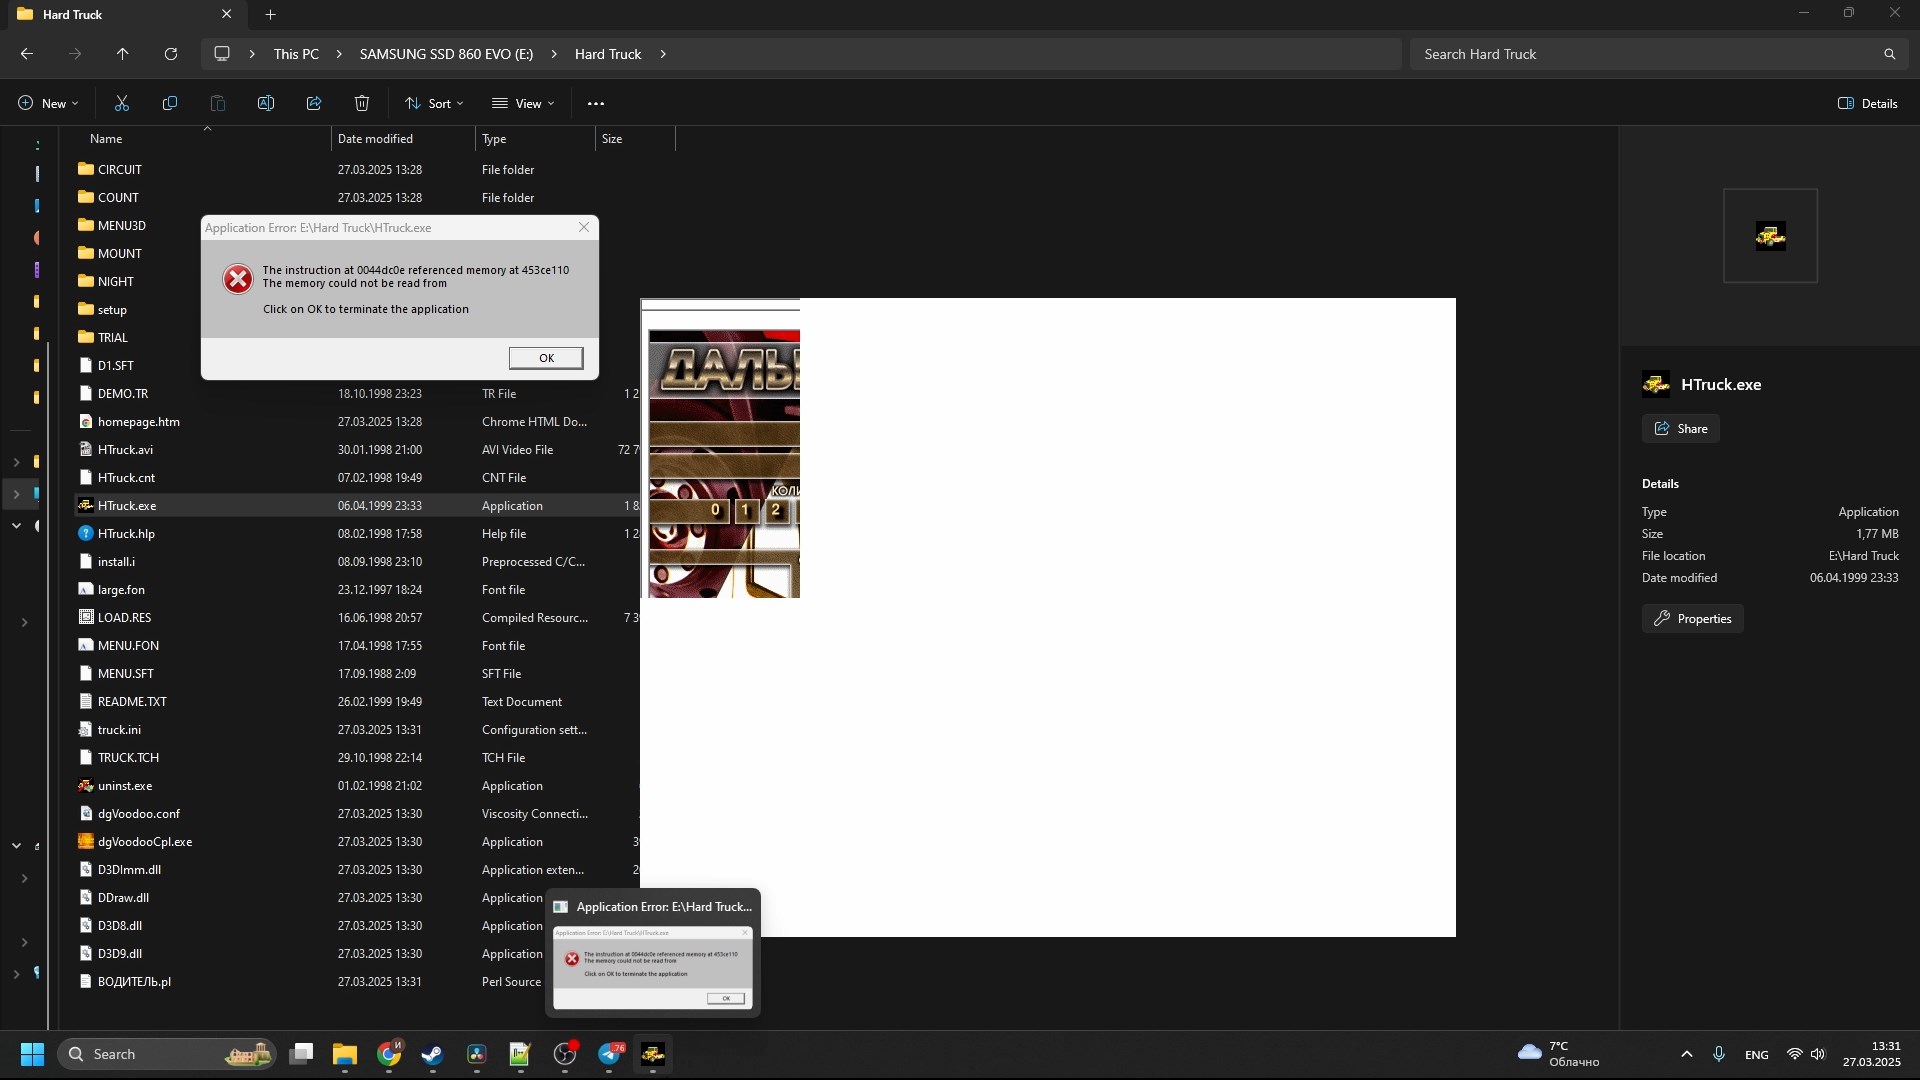Click OK in the Application Error dialog

point(546,358)
